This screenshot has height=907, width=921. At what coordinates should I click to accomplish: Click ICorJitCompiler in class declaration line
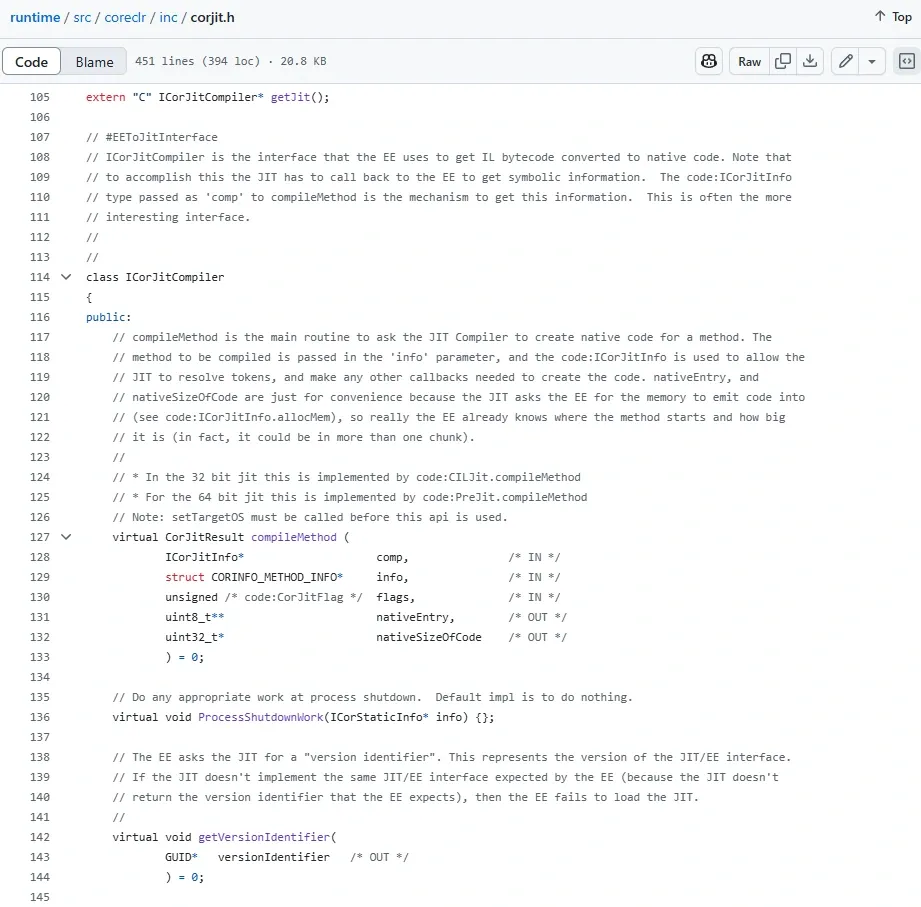[x=175, y=277]
